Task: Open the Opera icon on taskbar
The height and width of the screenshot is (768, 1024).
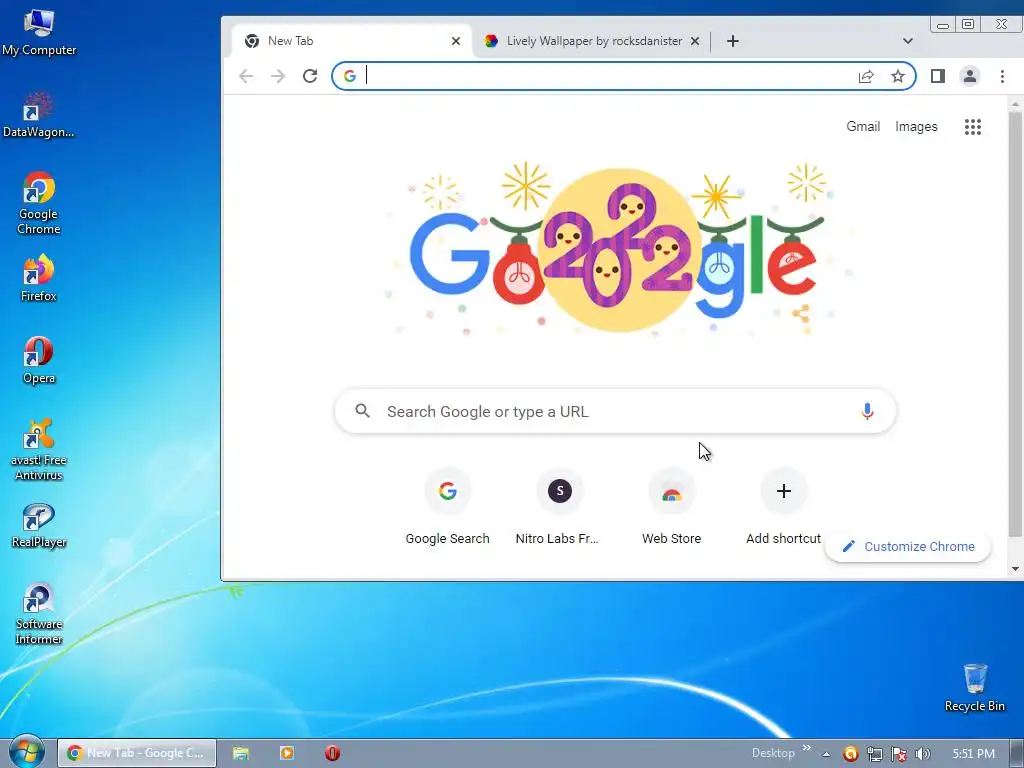Action: 332,753
